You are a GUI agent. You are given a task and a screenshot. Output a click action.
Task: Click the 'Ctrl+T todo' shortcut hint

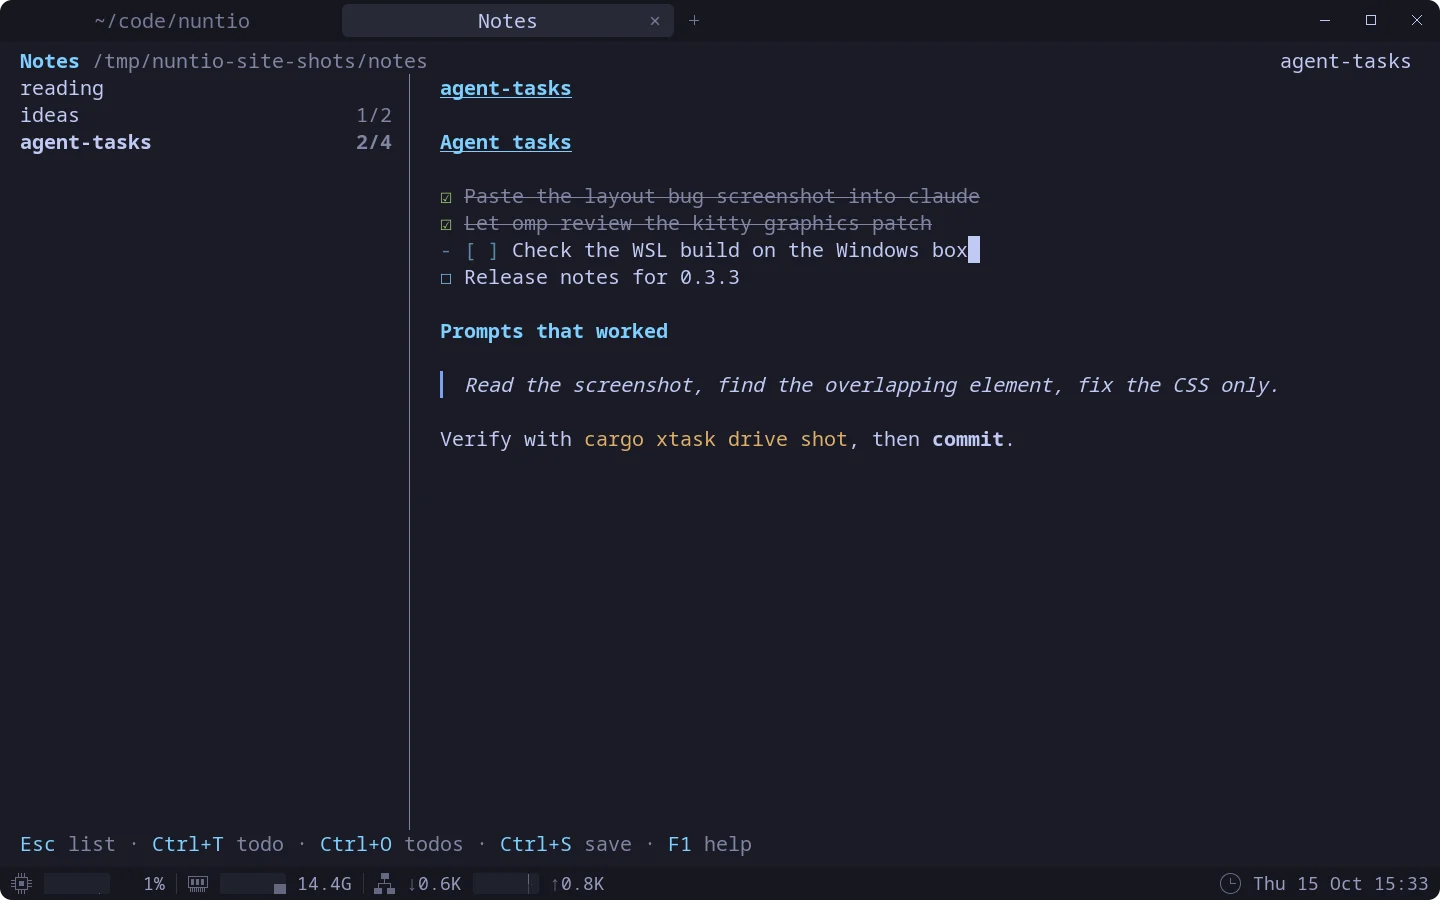point(218,845)
